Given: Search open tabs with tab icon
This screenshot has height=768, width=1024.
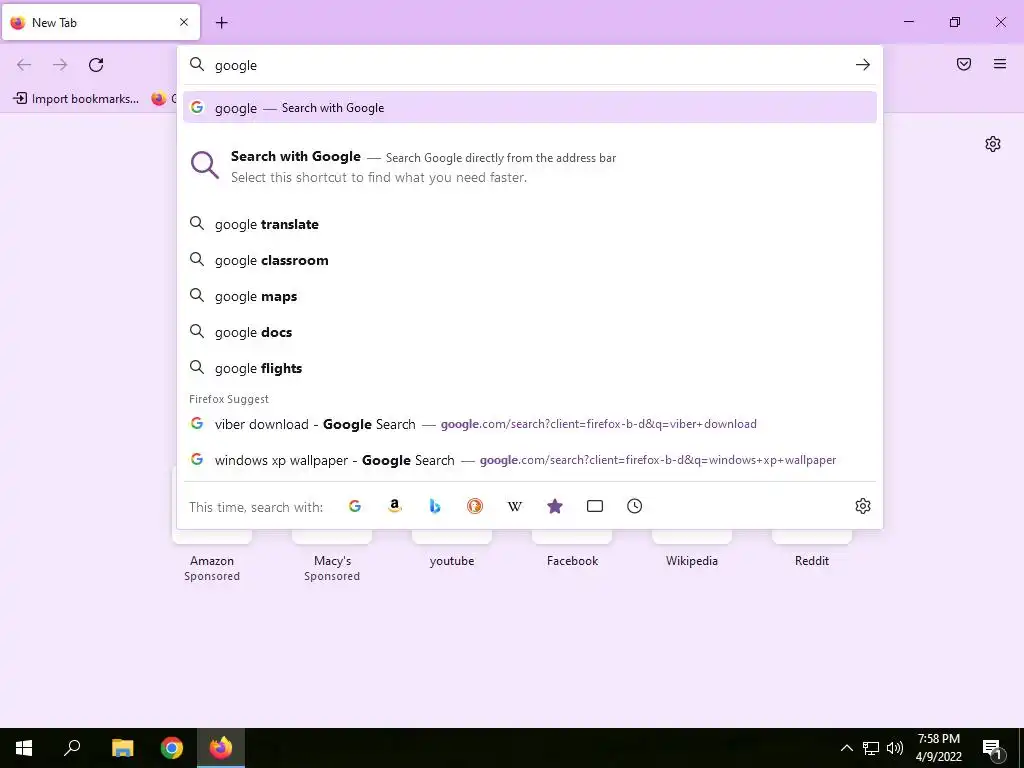Looking at the screenshot, I should click(x=594, y=506).
